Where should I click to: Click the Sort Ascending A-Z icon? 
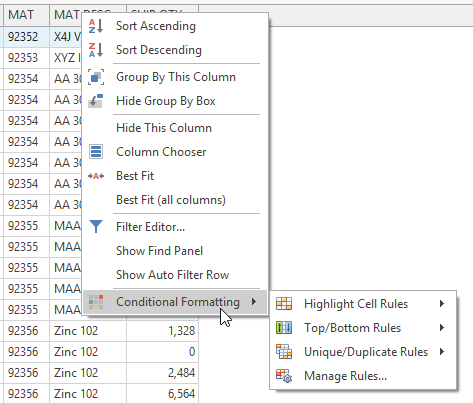(96, 26)
